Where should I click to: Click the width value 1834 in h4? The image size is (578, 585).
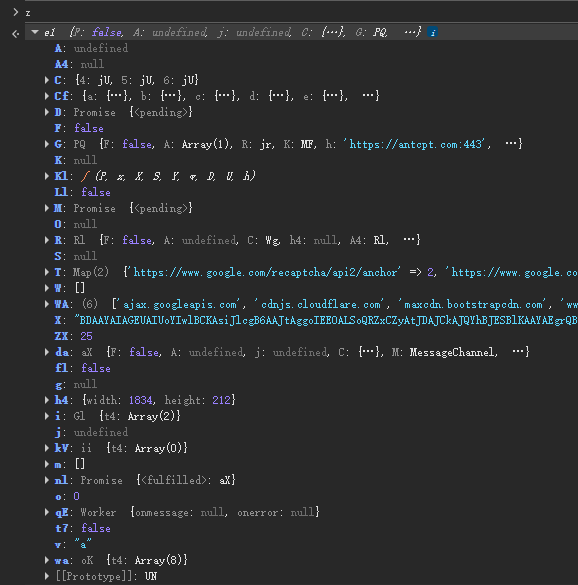pyautogui.click(x=141, y=400)
